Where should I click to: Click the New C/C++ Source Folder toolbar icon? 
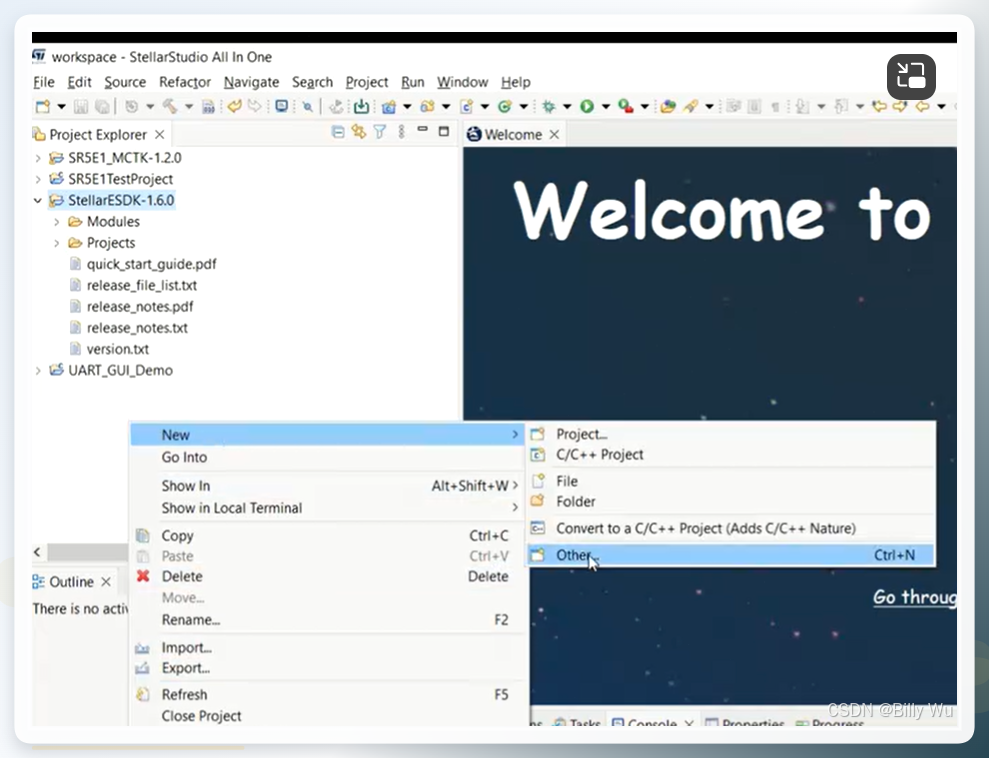click(x=427, y=107)
